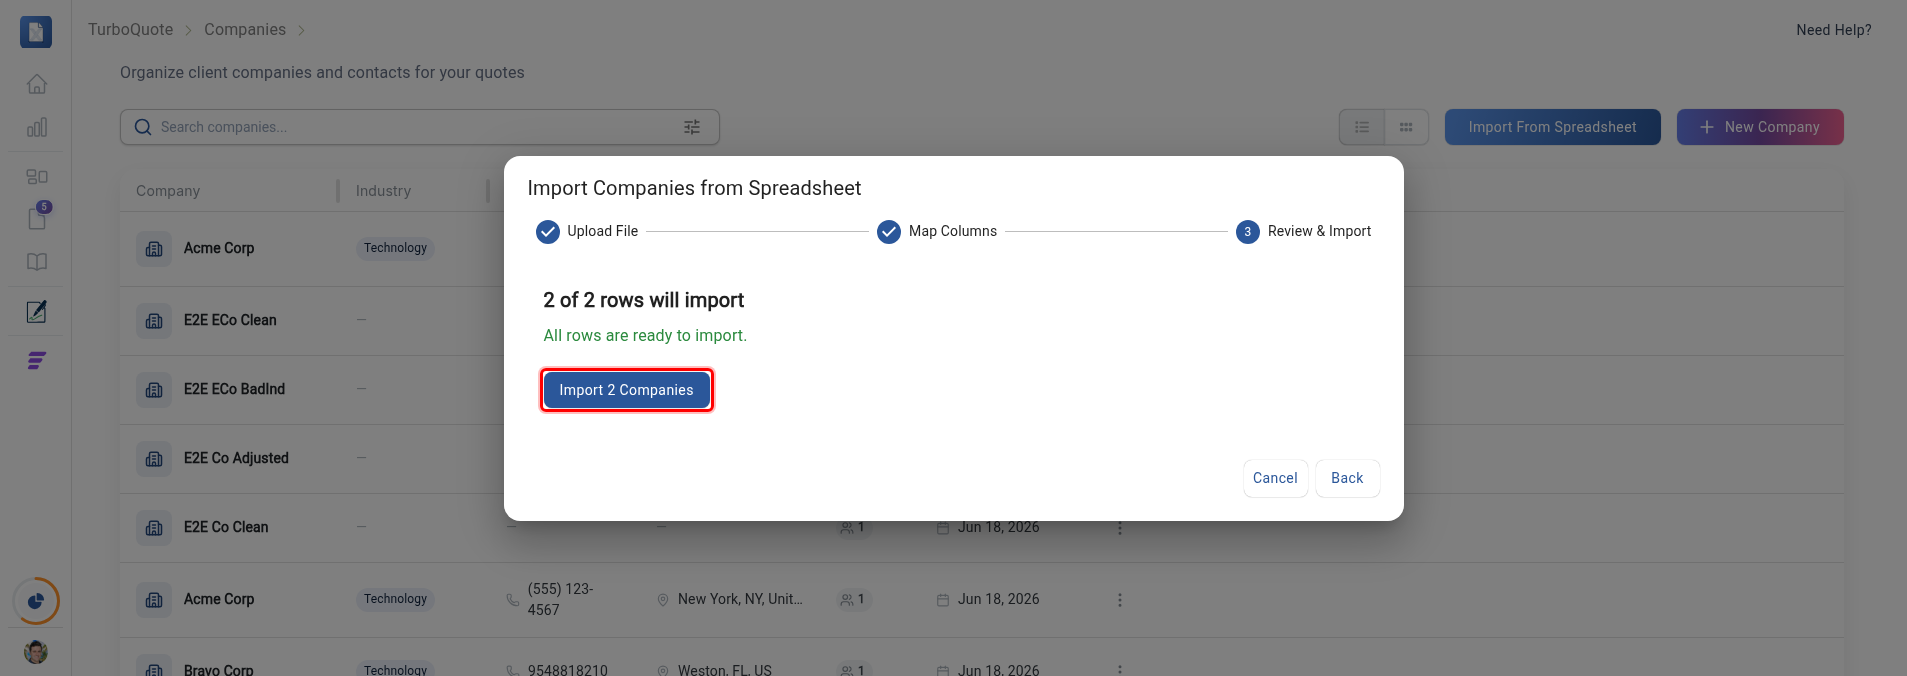This screenshot has height=676, width=1907.
Task: Click the circular usage progress icon
Action: point(36,601)
